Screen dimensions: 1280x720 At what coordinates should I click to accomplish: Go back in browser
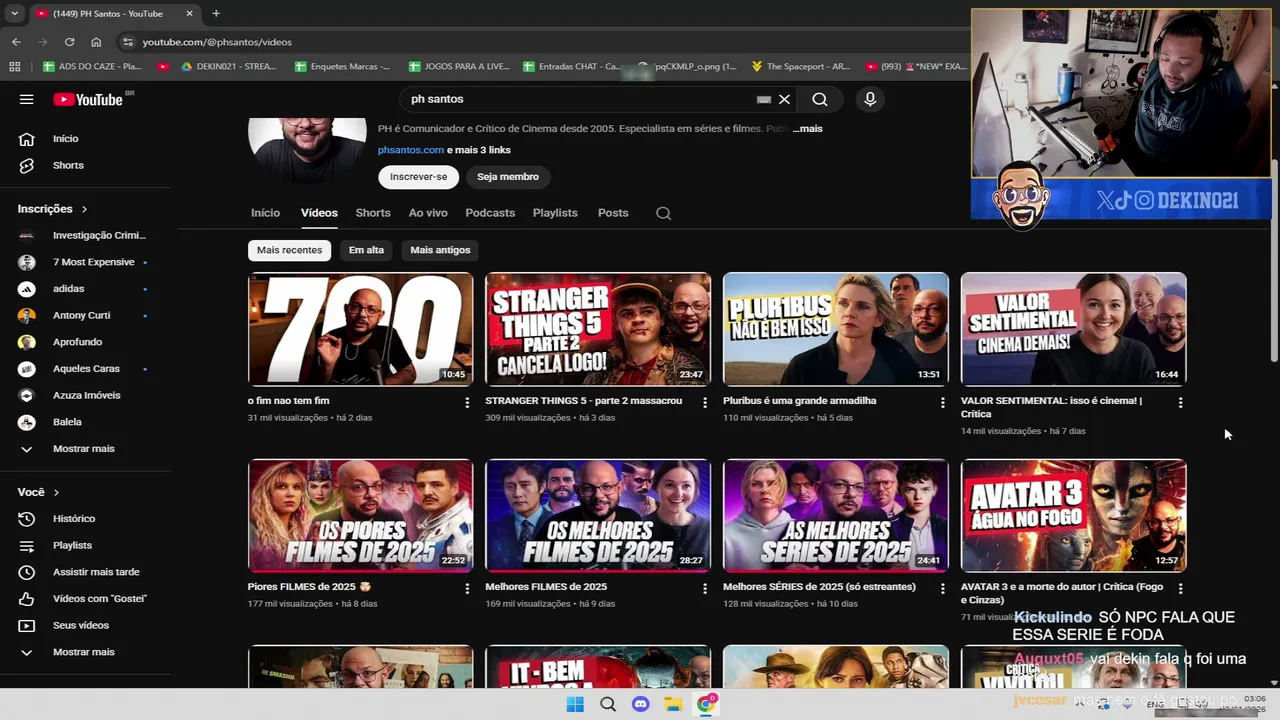(16, 42)
